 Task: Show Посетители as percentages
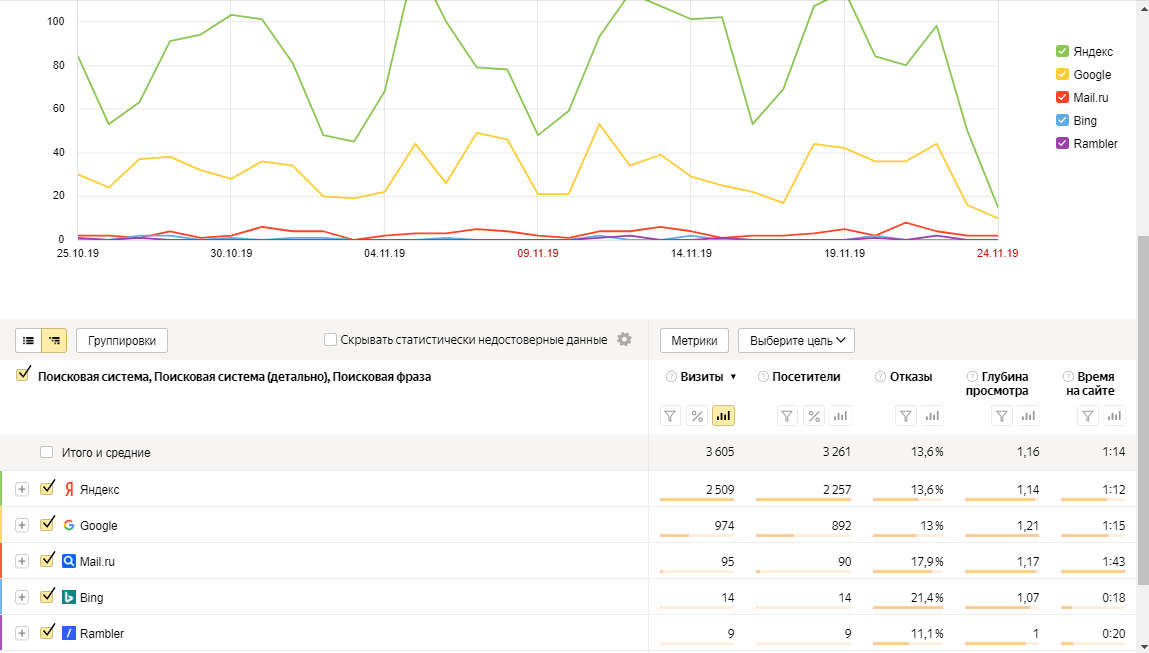click(x=813, y=416)
